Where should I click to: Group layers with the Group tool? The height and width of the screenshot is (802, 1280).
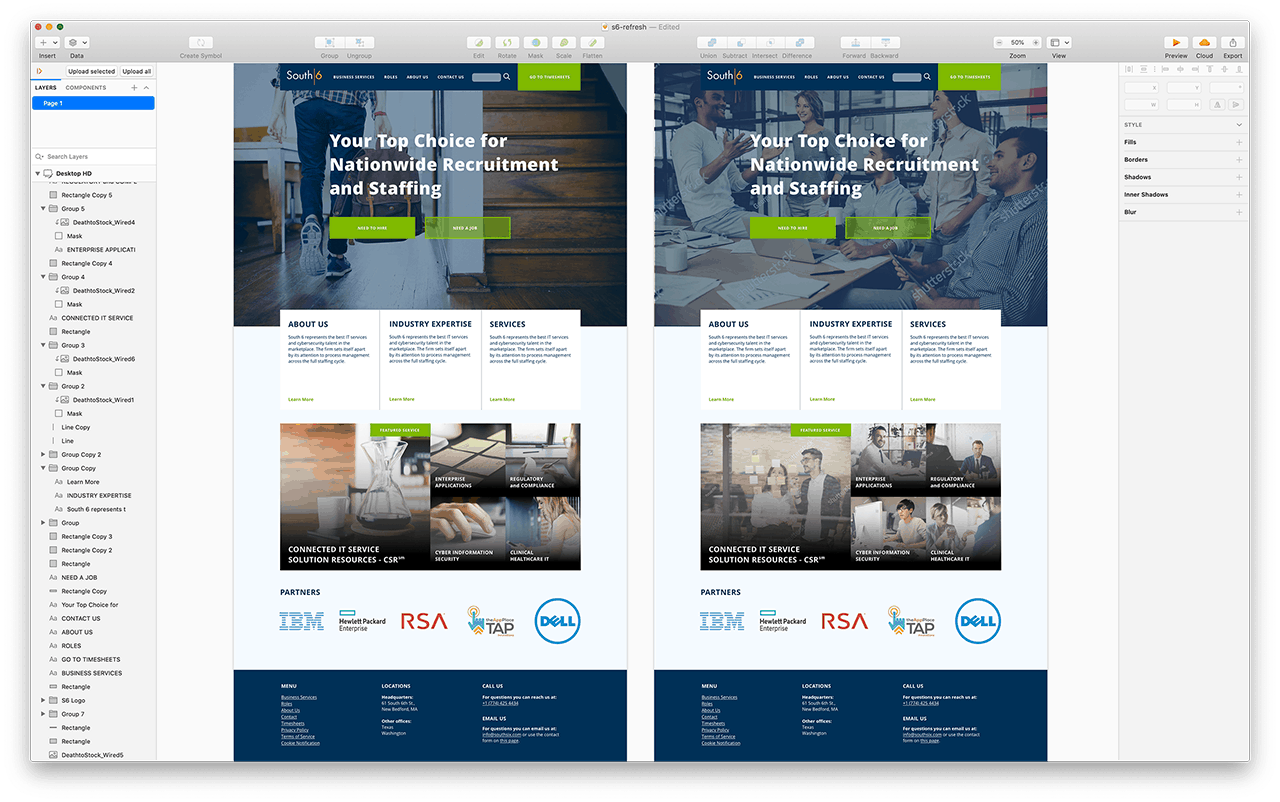tap(328, 43)
